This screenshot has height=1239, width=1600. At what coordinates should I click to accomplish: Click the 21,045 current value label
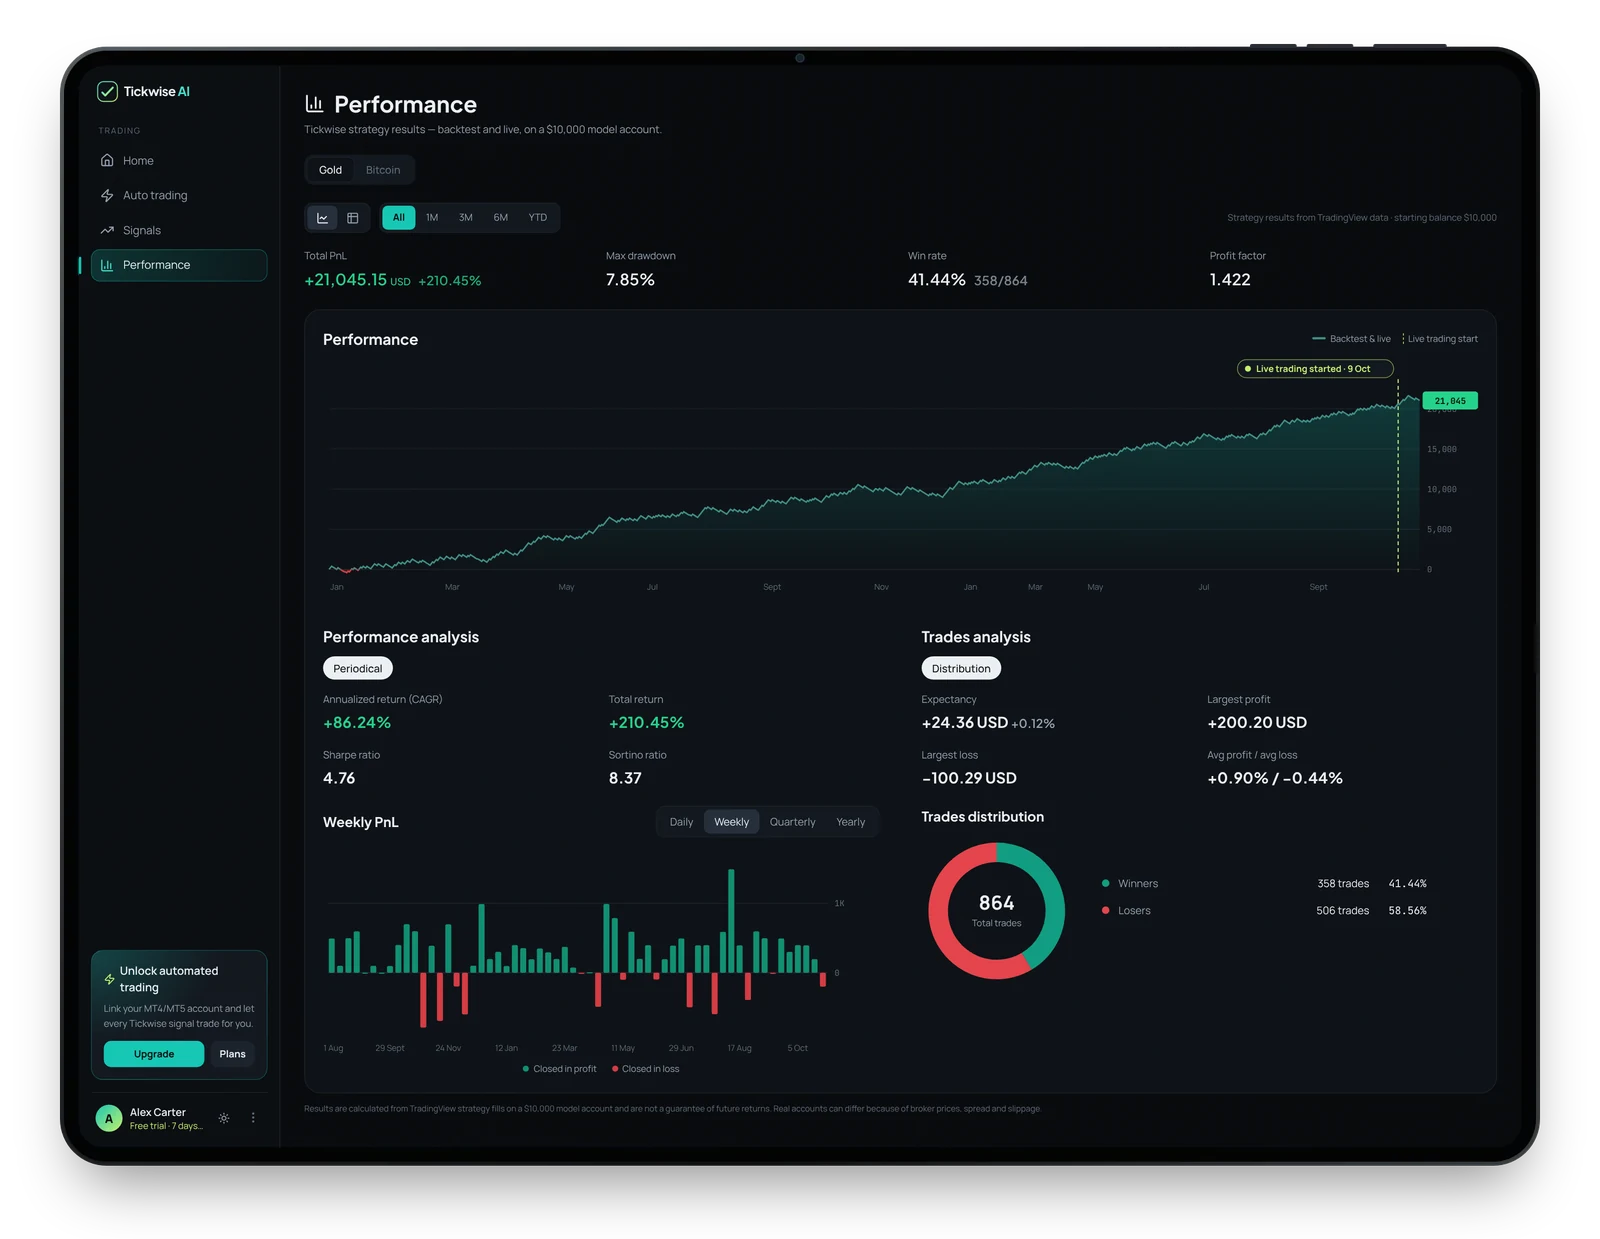click(x=1450, y=401)
